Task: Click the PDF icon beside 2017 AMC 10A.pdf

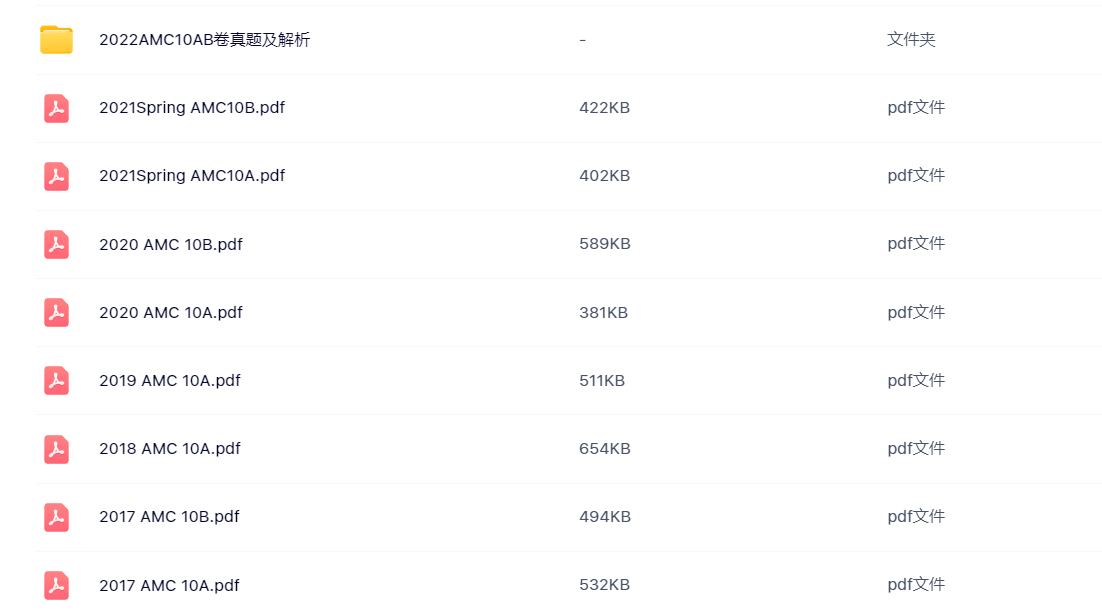Action: [56, 585]
